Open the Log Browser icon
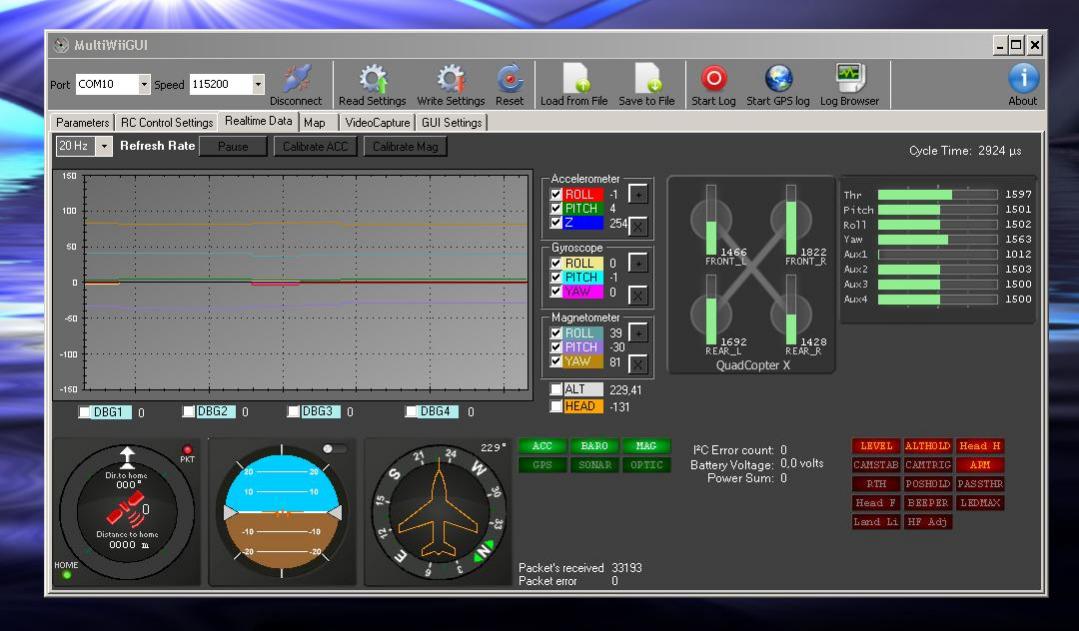 (x=850, y=78)
